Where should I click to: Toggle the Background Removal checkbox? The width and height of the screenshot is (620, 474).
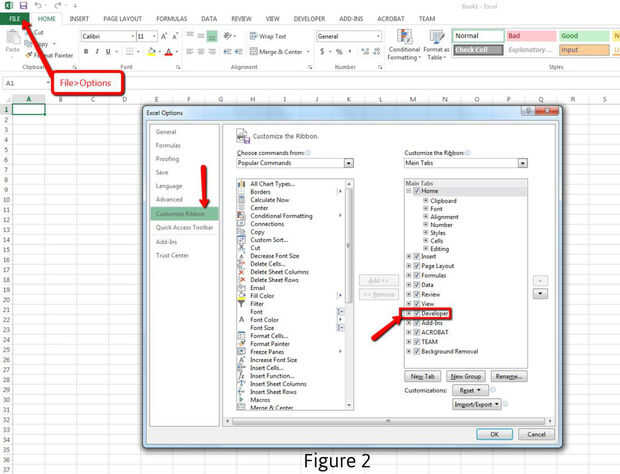tap(416, 351)
